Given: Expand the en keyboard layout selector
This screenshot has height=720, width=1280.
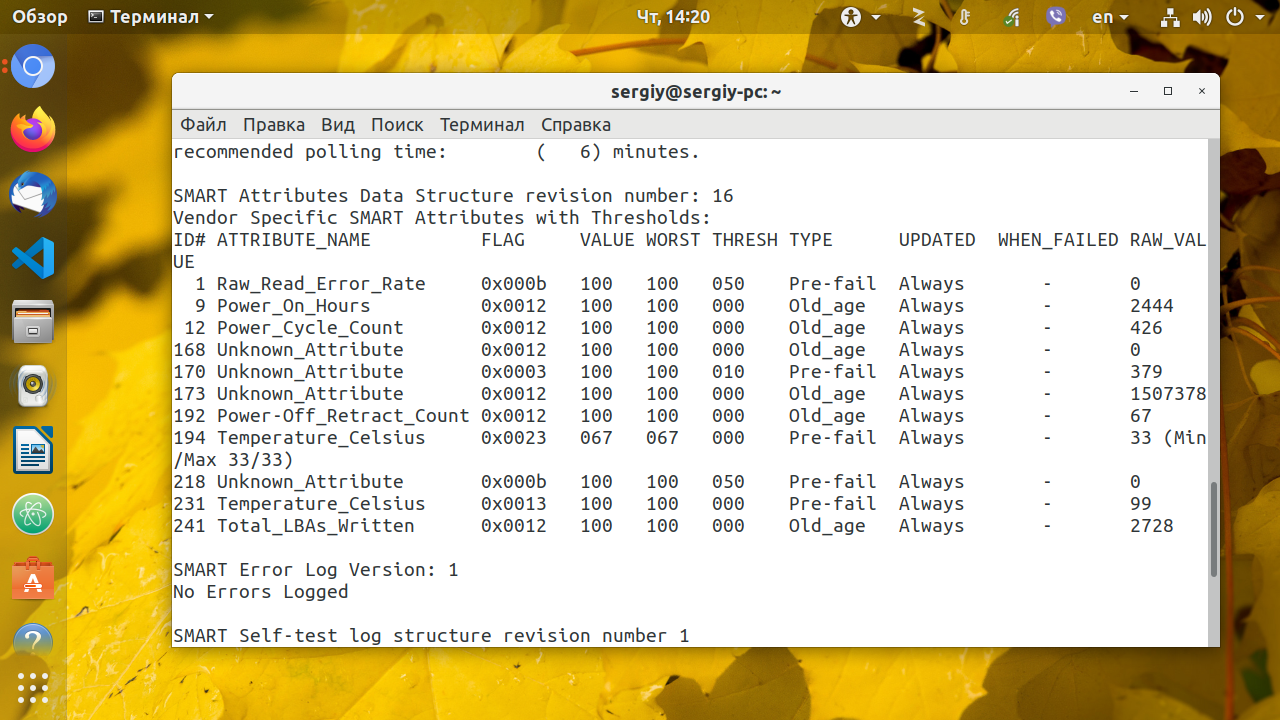Looking at the screenshot, I should [x=1110, y=17].
